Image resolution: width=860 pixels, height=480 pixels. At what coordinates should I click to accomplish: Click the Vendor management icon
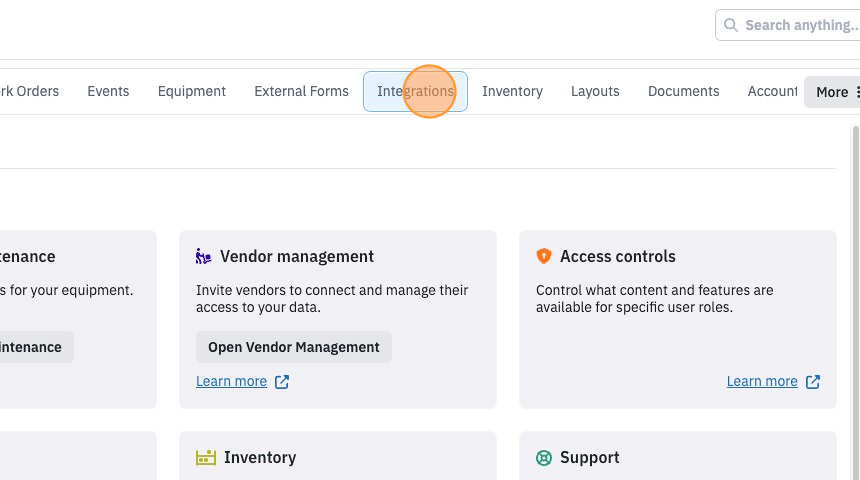click(203, 256)
